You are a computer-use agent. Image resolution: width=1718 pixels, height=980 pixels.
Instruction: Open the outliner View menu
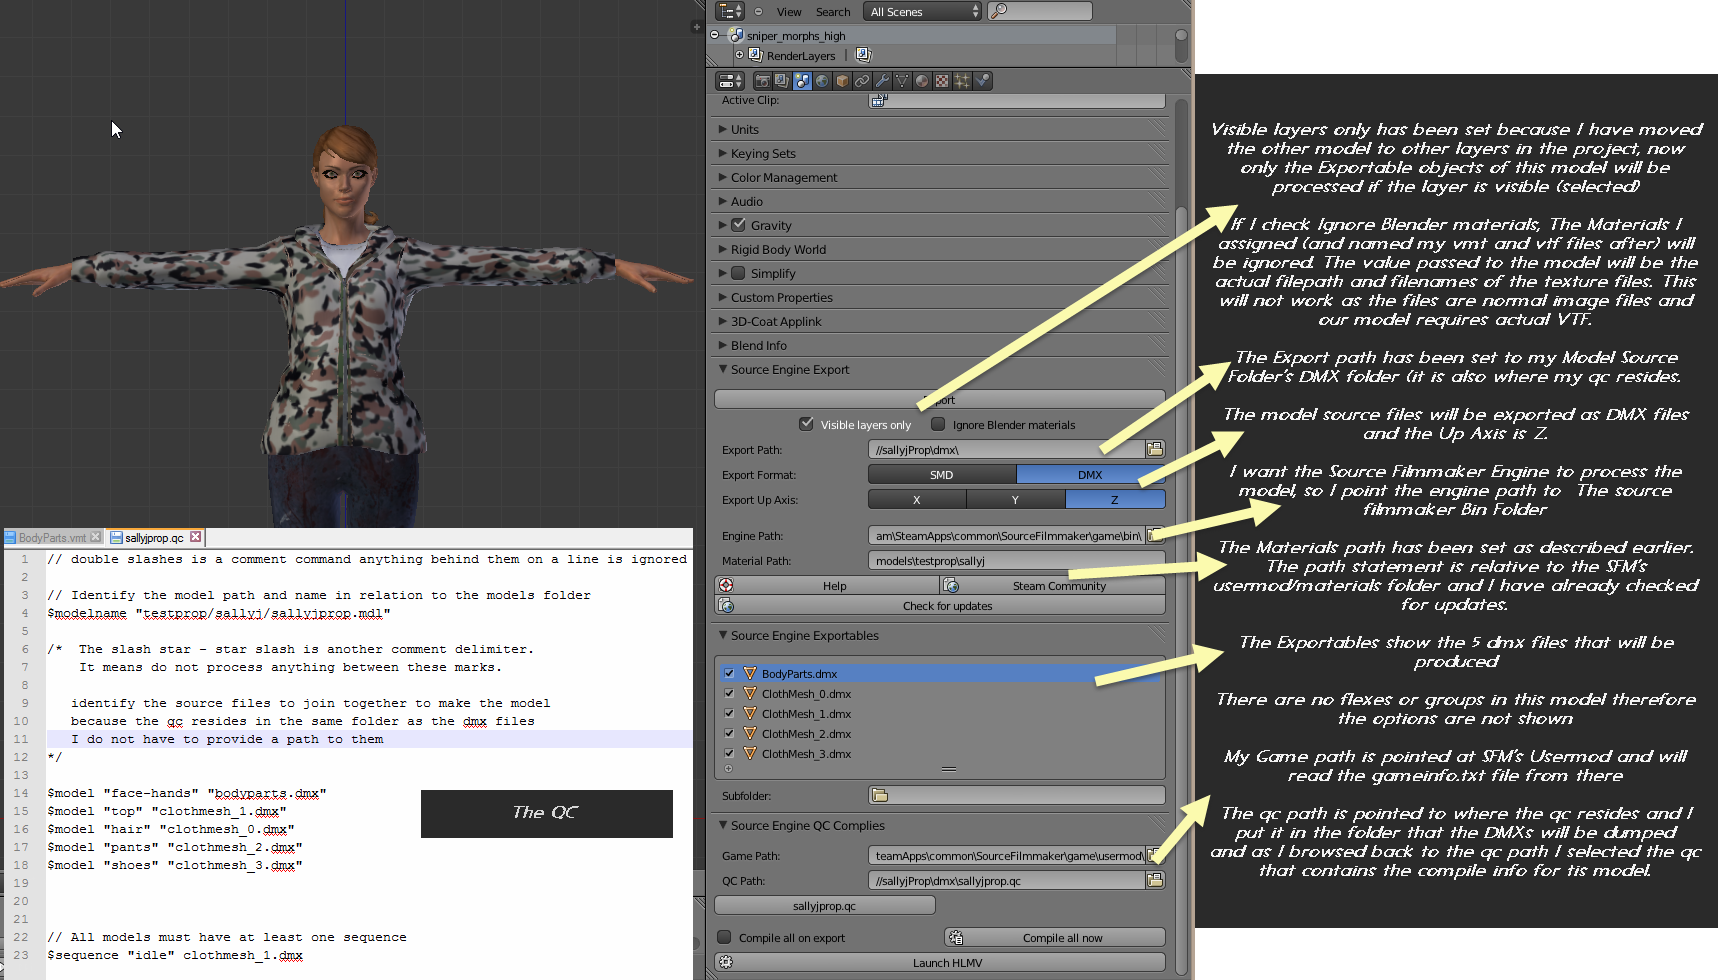[x=789, y=12]
